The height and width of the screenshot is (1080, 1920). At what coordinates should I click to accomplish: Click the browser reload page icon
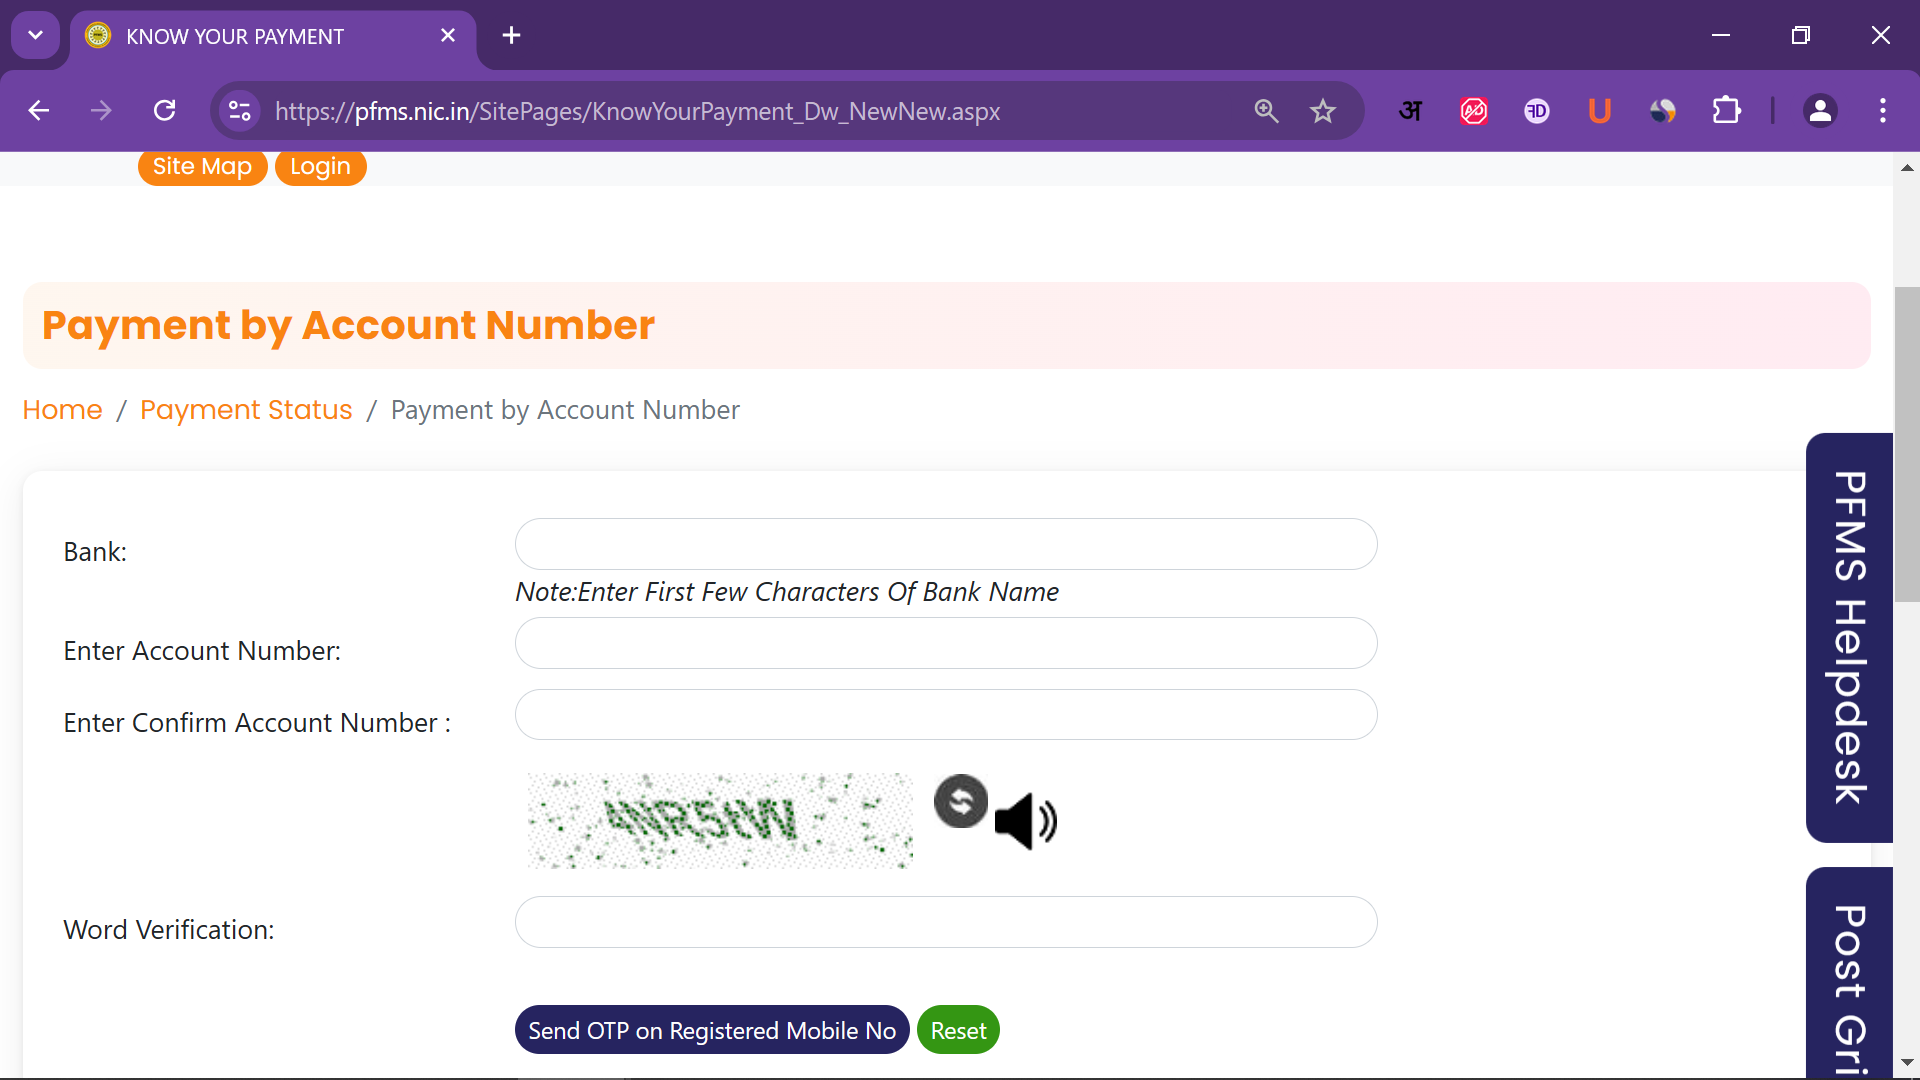coord(165,112)
